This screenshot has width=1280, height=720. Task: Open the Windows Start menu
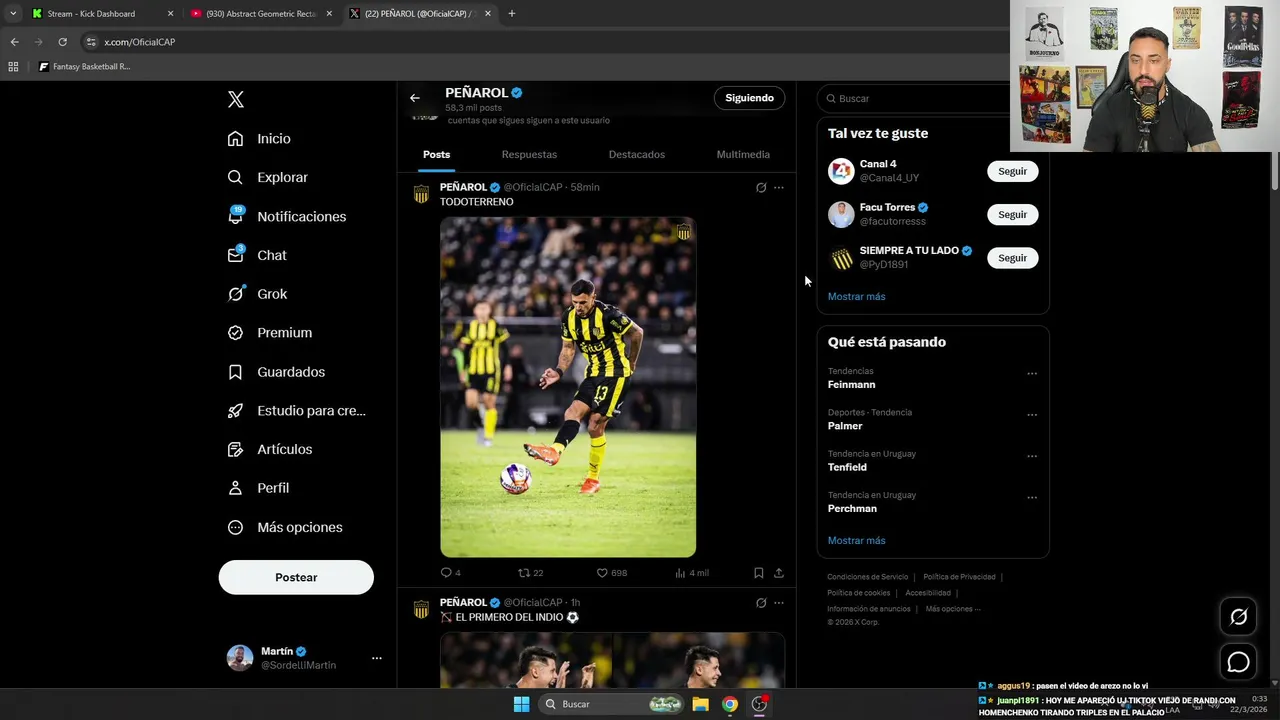point(521,704)
